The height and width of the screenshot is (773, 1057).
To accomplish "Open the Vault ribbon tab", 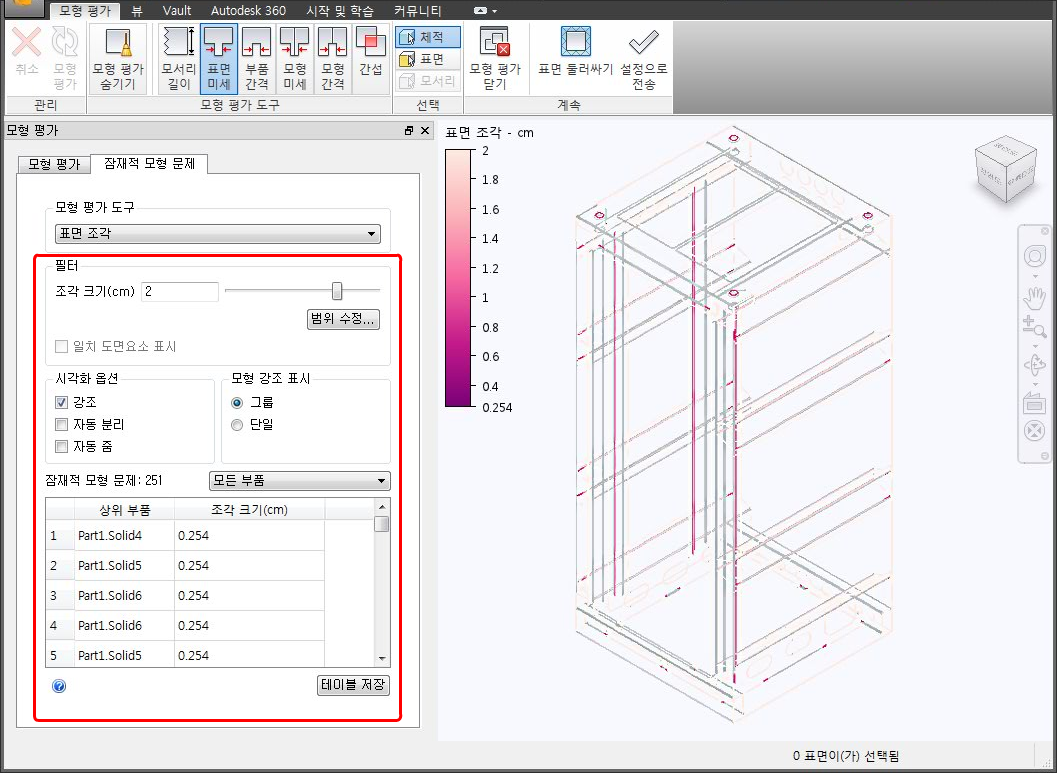I will [177, 11].
